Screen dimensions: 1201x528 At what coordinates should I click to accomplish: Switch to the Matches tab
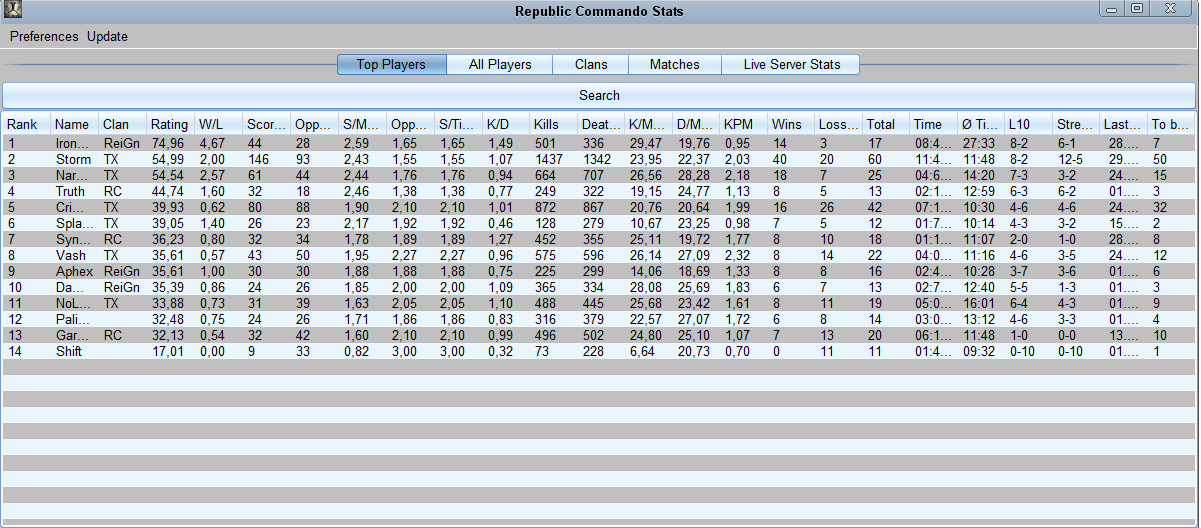tap(675, 64)
